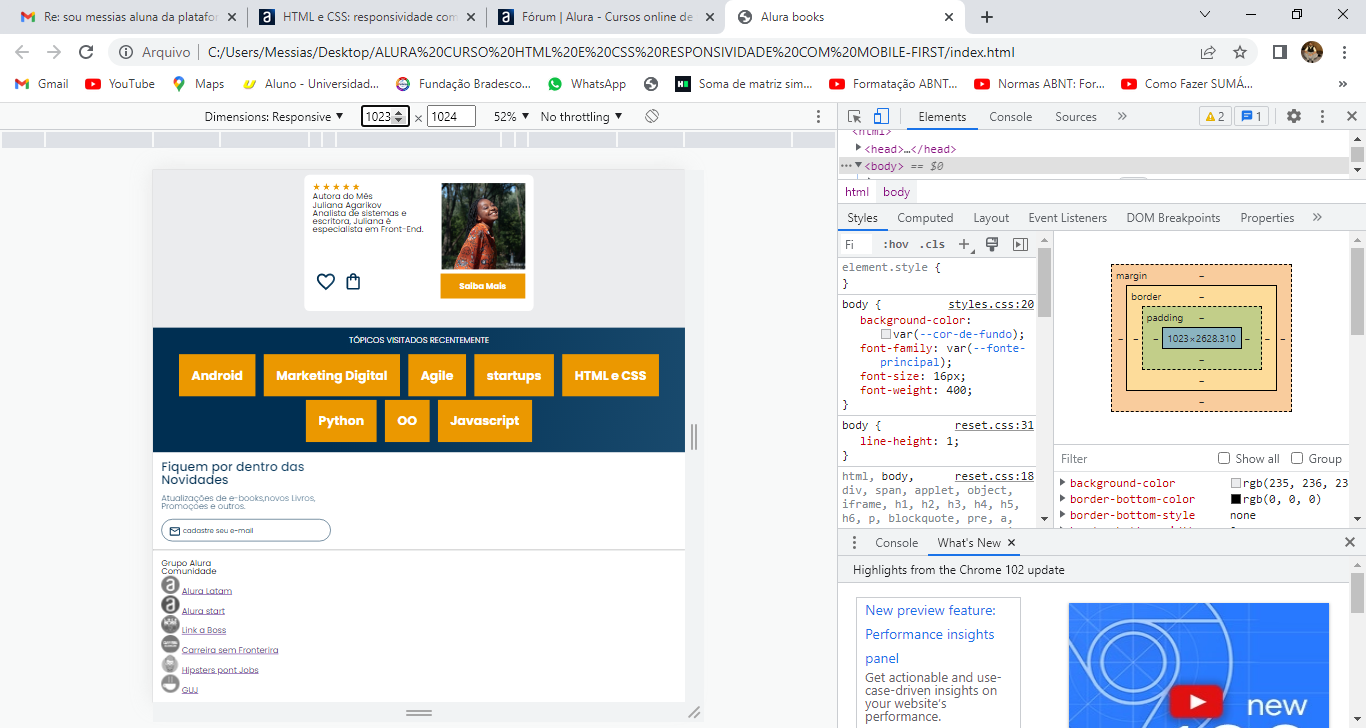
Task: Click the viewport width field showing 1023
Action: point(385,117)
